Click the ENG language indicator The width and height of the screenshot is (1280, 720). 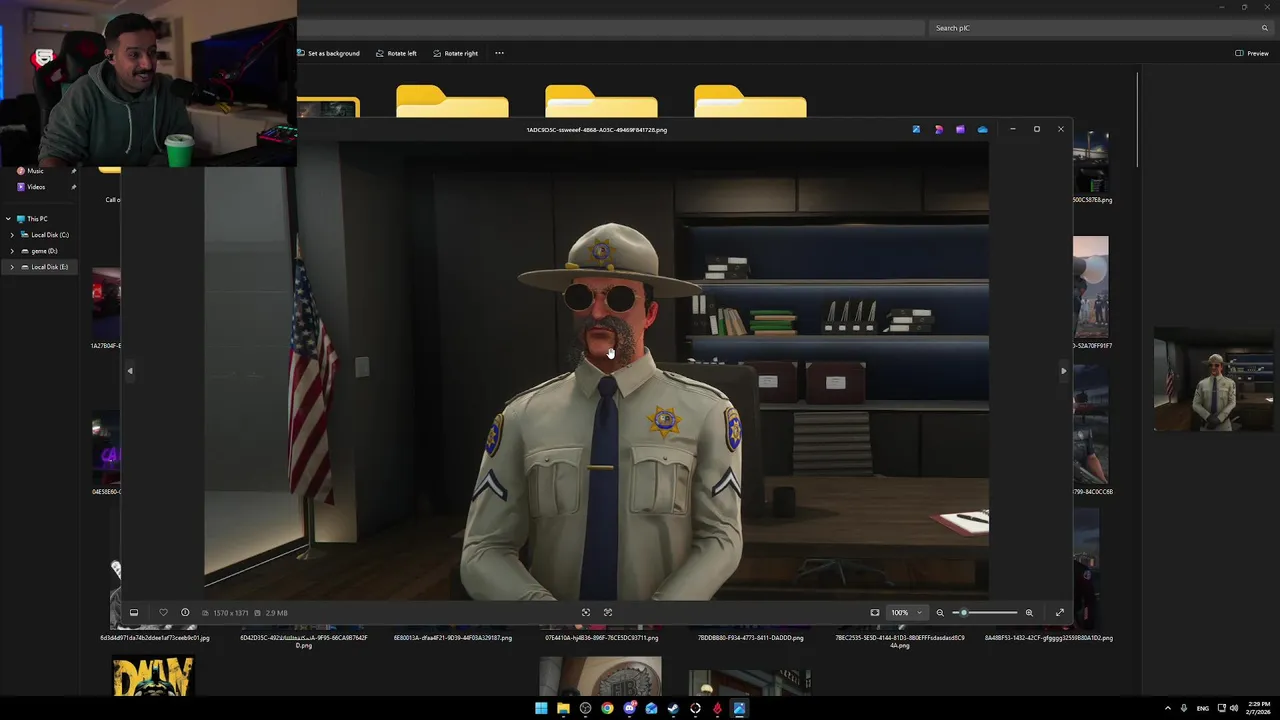pos(1204,708)
